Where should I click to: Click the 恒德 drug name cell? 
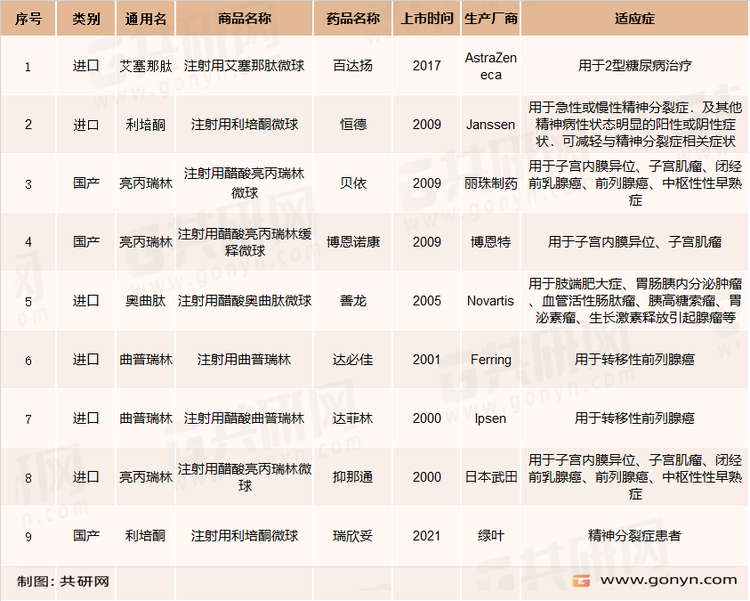pyautogui.click(x=353, y=124)
